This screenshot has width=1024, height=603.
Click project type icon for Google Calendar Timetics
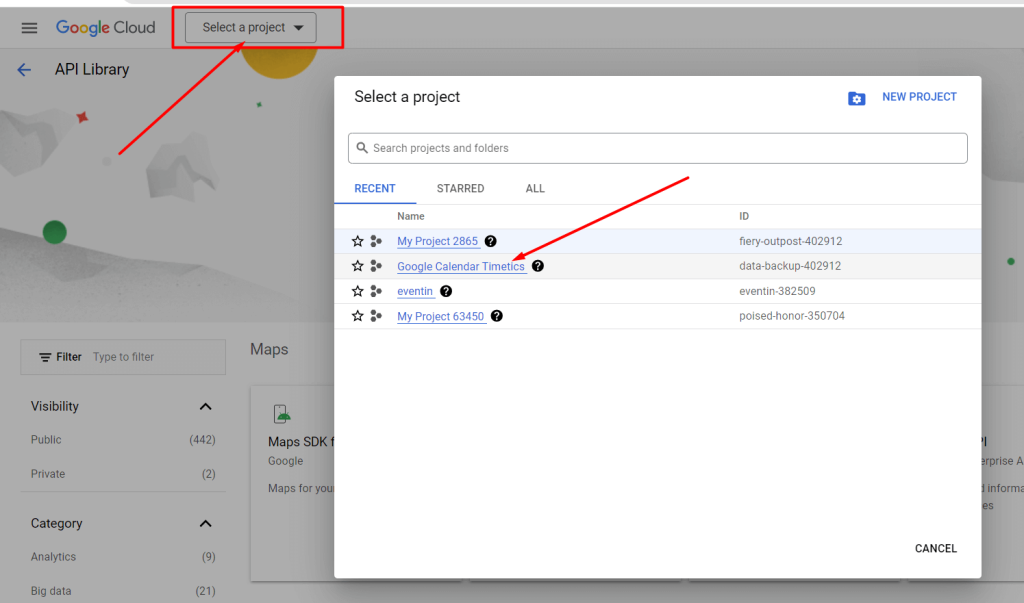[376, 266]
